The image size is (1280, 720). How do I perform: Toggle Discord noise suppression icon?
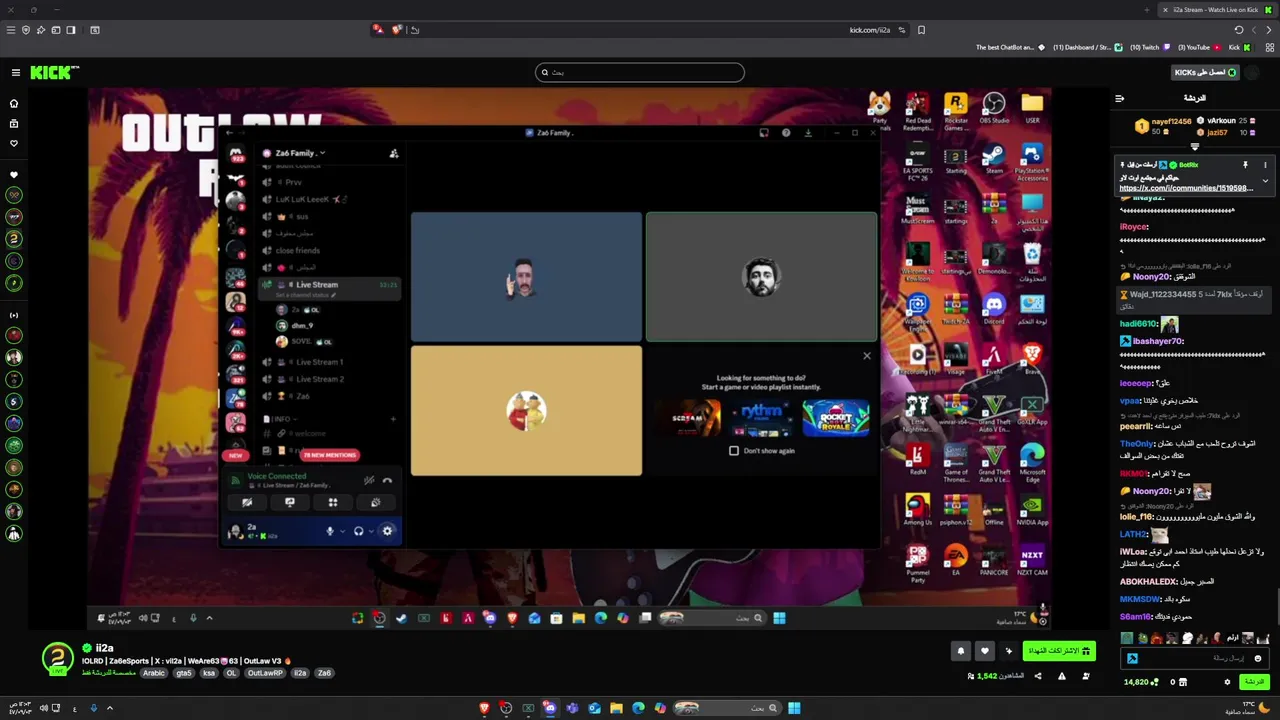(x=369, y=480)
